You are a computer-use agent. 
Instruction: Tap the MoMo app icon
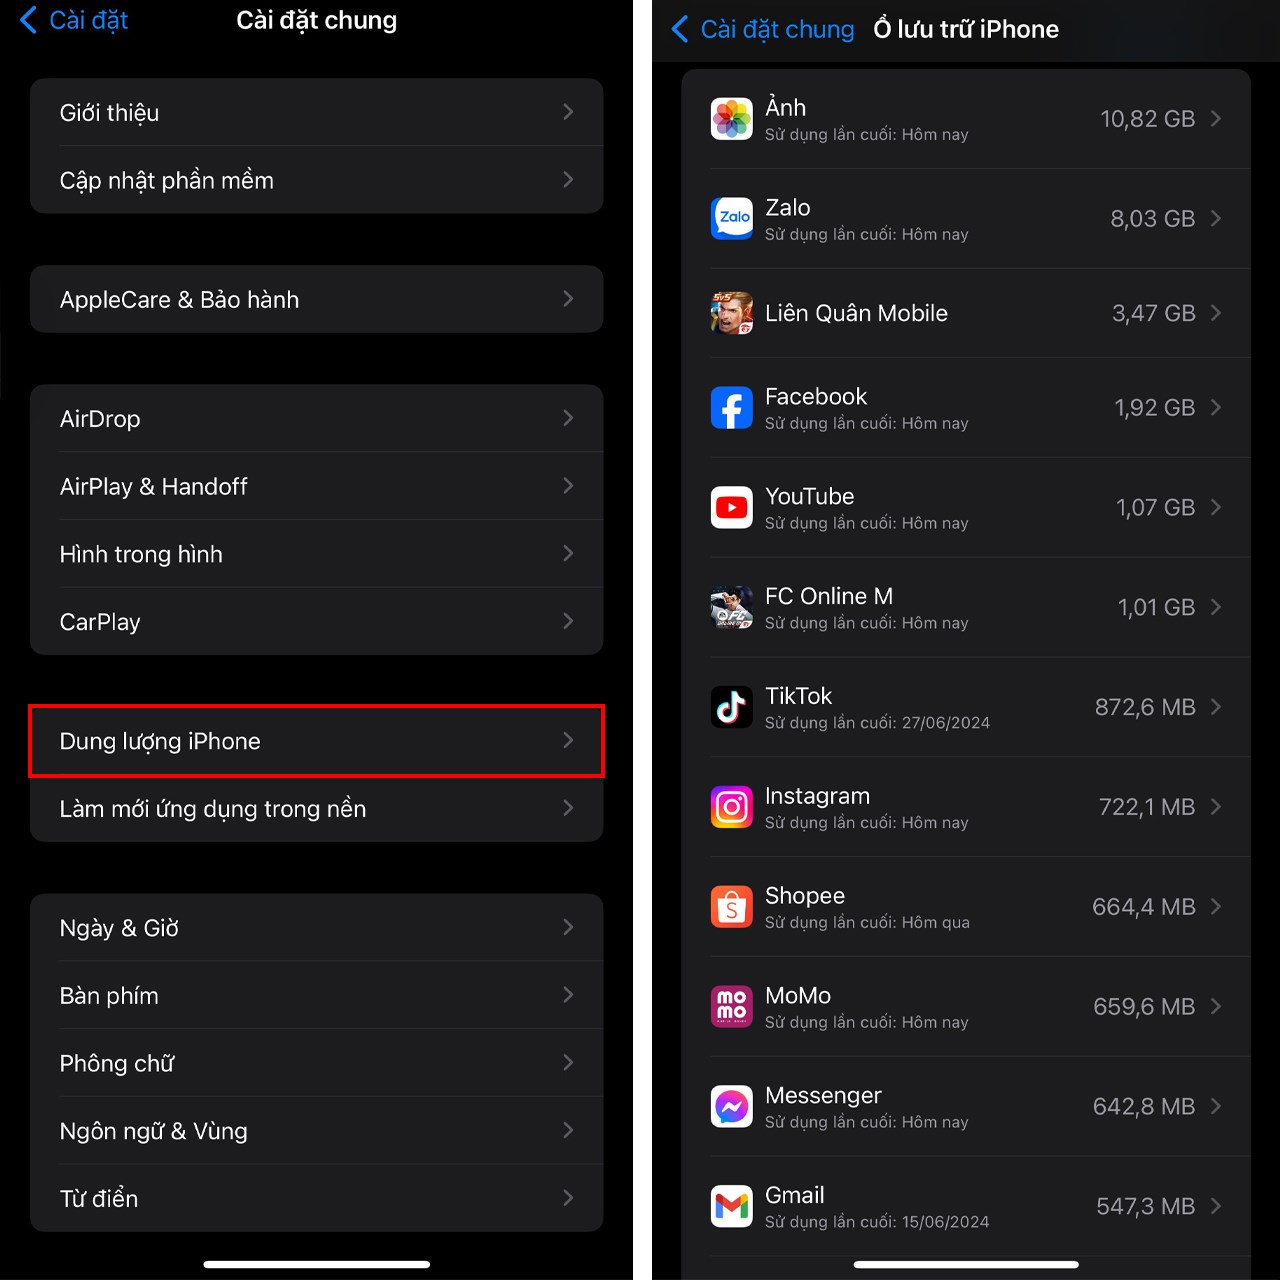coord(731,1006)
